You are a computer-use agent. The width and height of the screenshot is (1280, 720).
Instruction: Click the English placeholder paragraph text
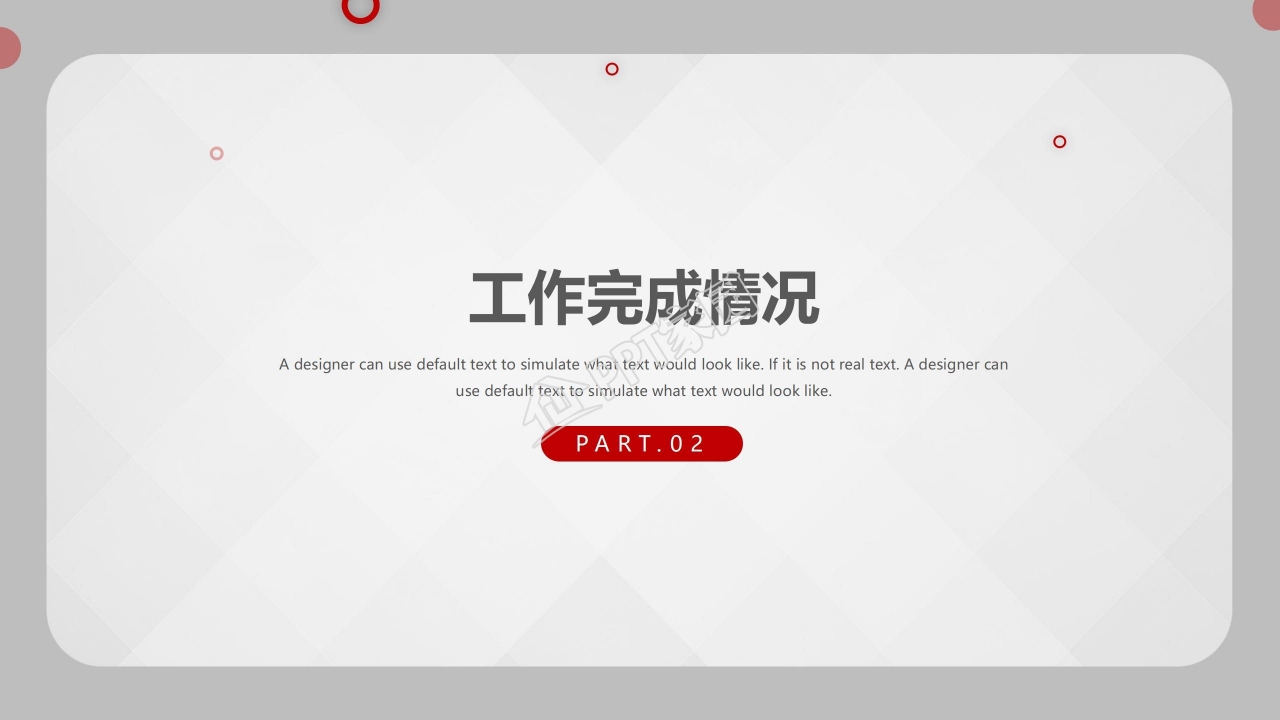(x=643, y=377)
